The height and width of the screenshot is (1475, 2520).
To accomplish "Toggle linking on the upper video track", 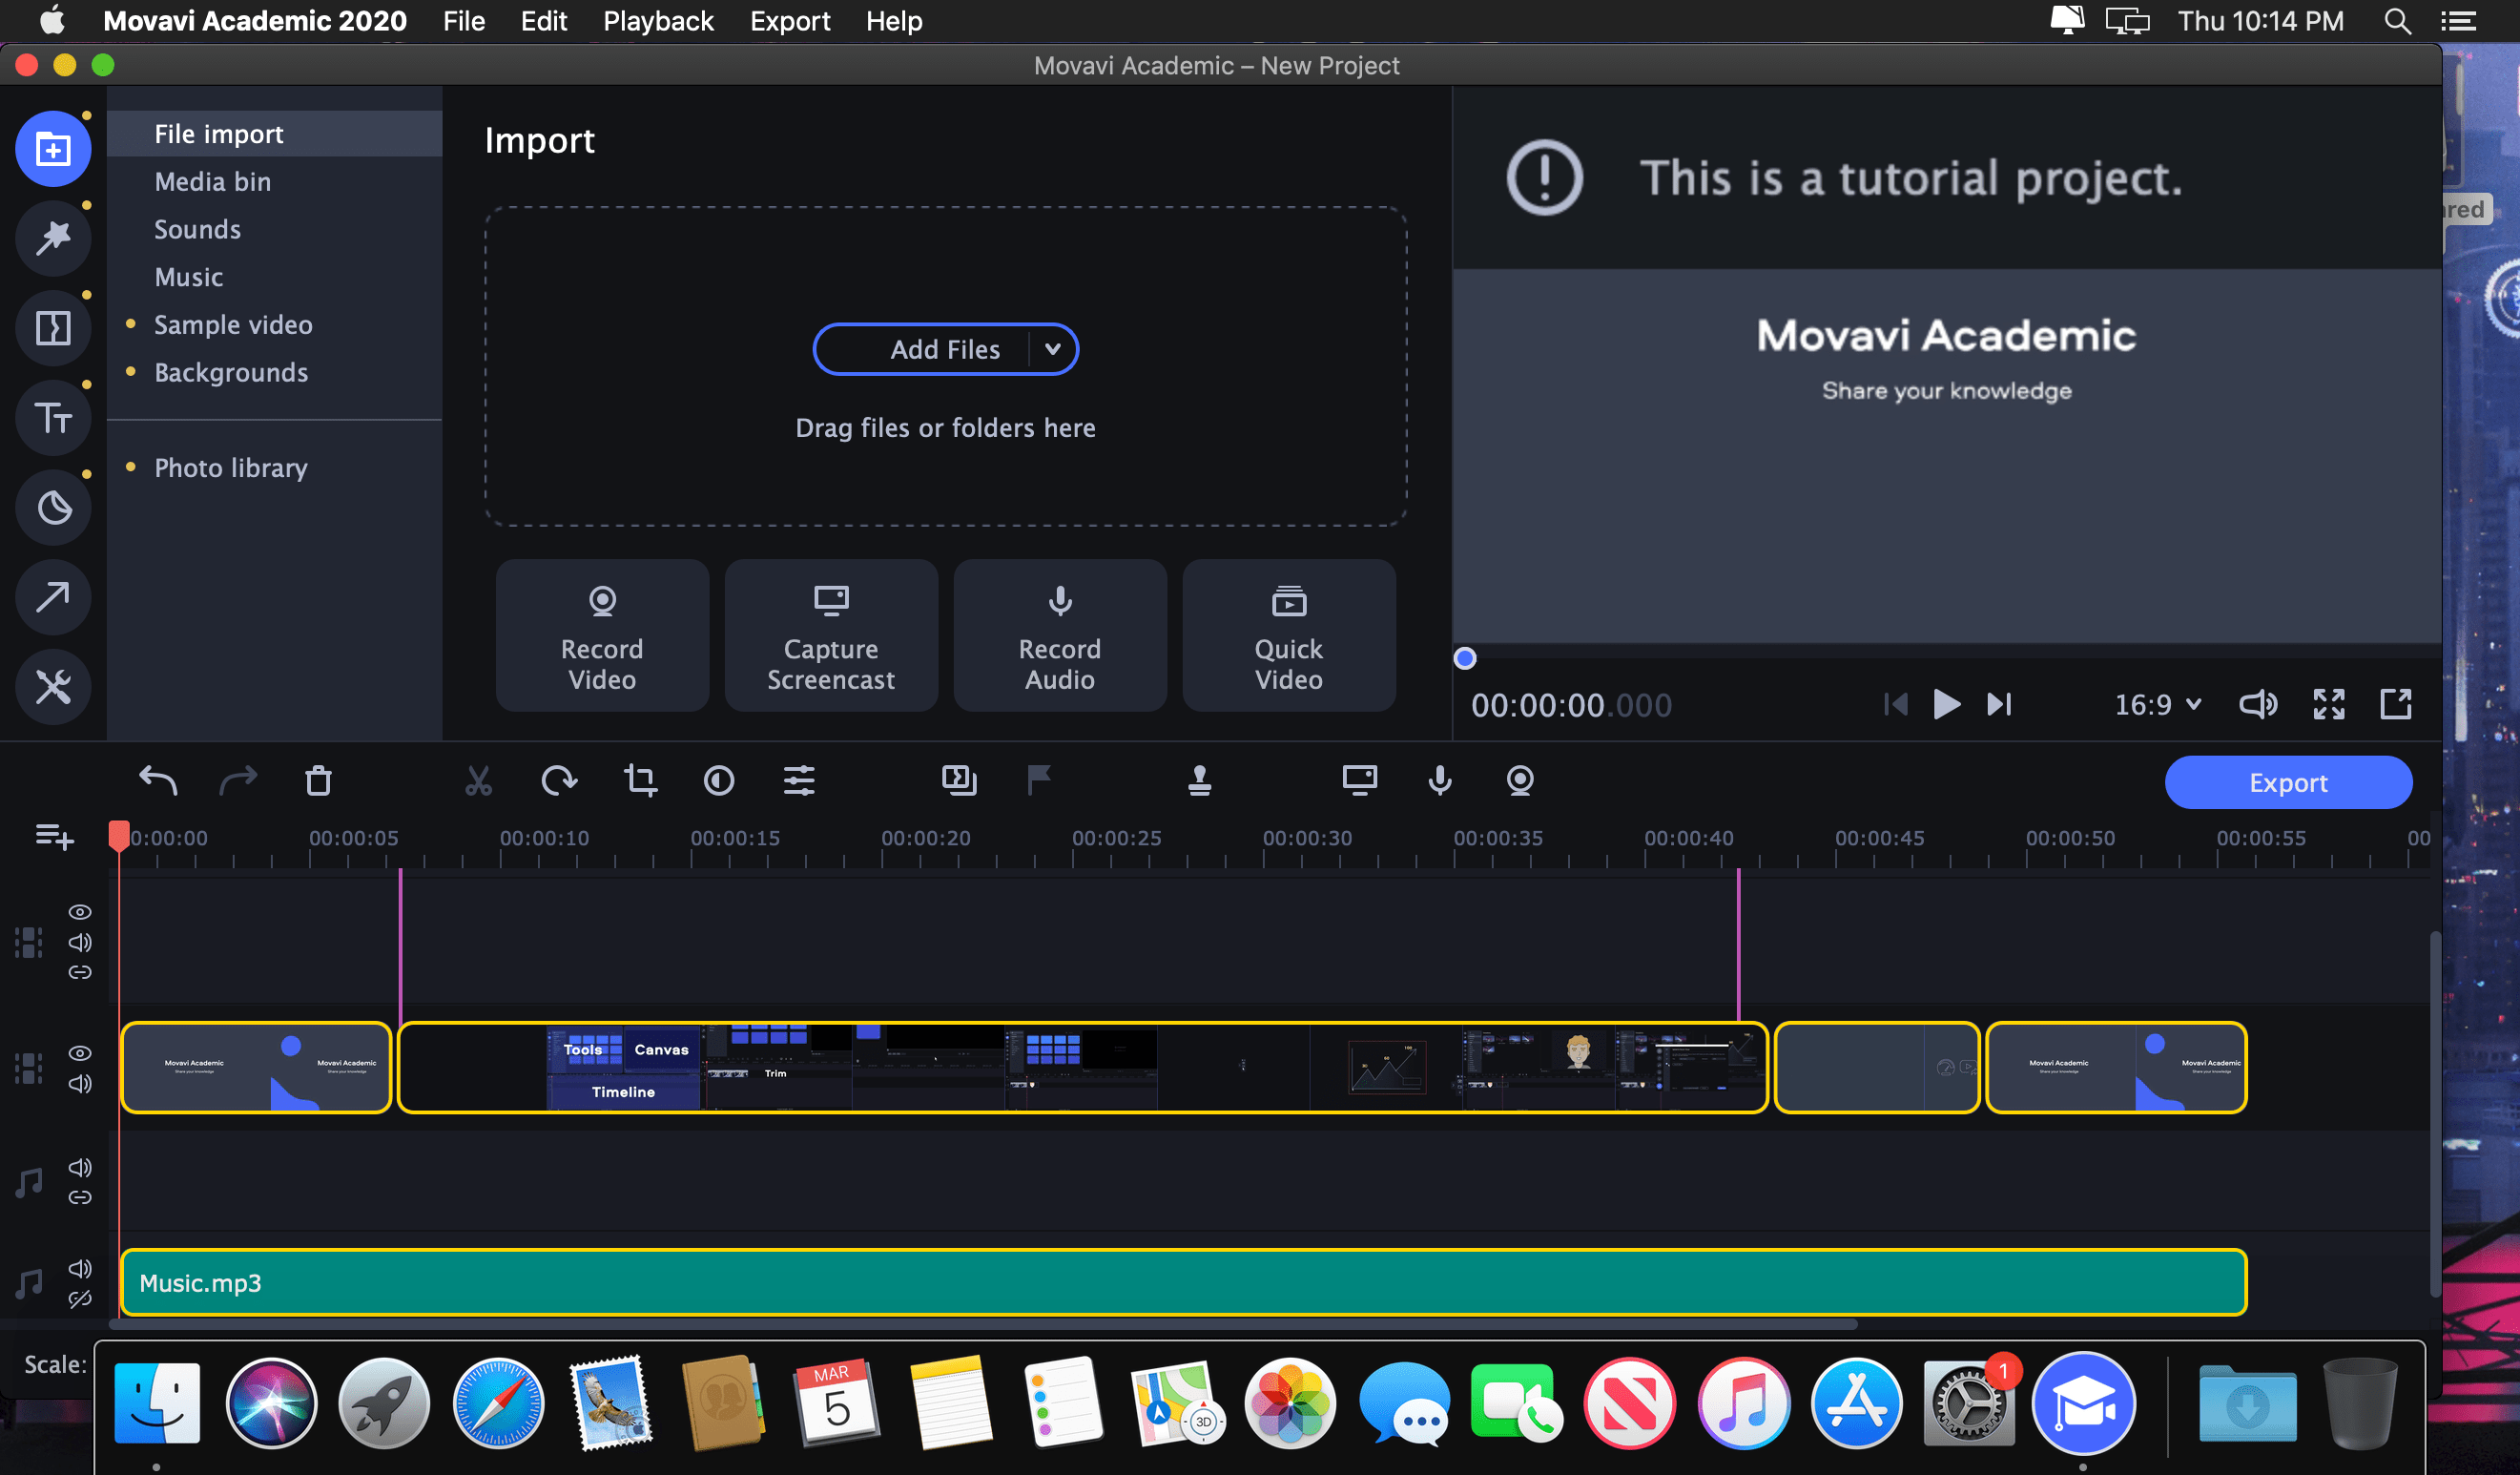I will coord(79,972).
